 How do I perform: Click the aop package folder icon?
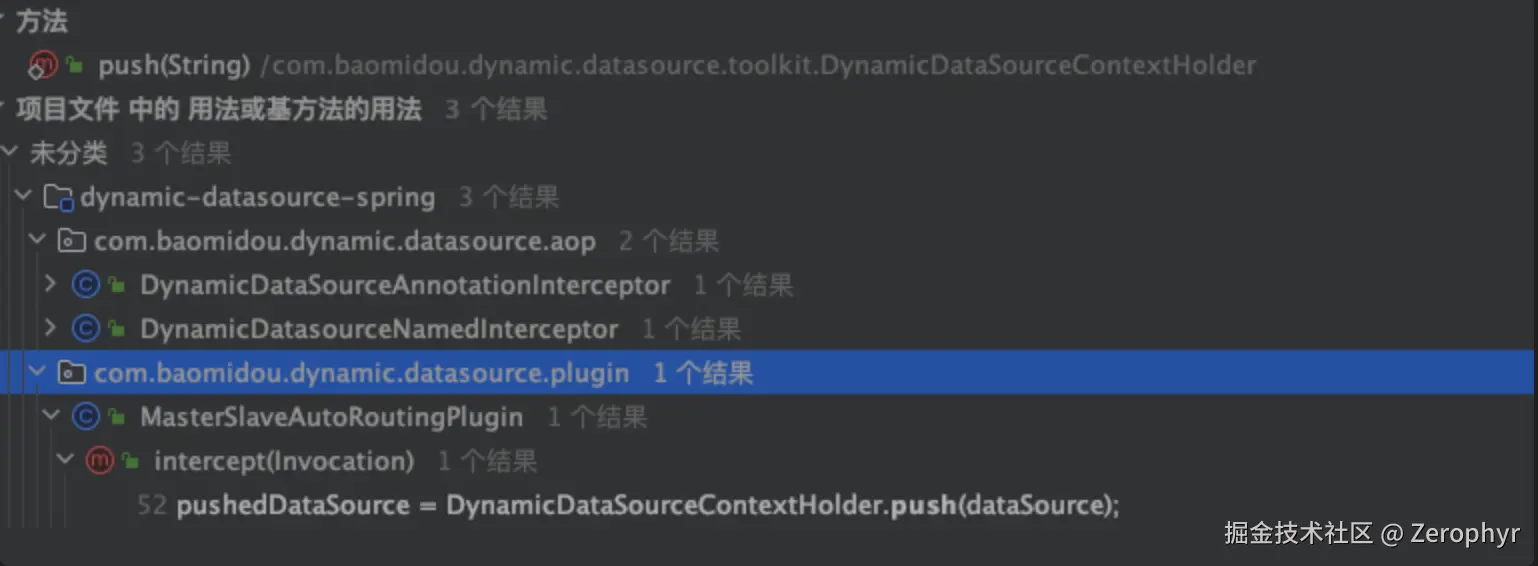[71, 241]
